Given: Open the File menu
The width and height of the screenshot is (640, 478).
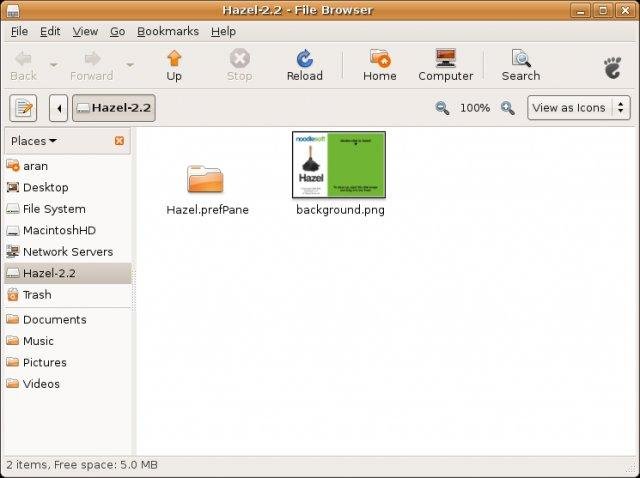Looking at the screenshot, I should pyautogui.click(x=19, y=31).
